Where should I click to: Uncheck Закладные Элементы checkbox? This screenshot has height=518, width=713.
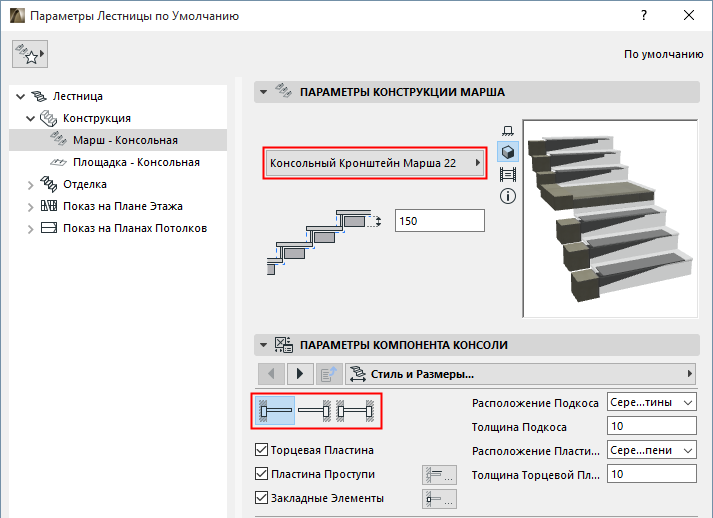click(261, 498)
